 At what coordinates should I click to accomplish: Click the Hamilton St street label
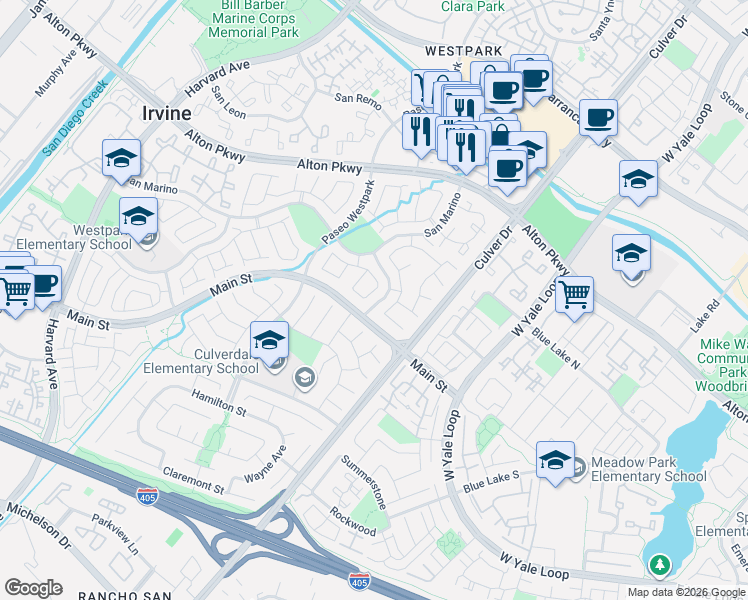click(219, 403)
